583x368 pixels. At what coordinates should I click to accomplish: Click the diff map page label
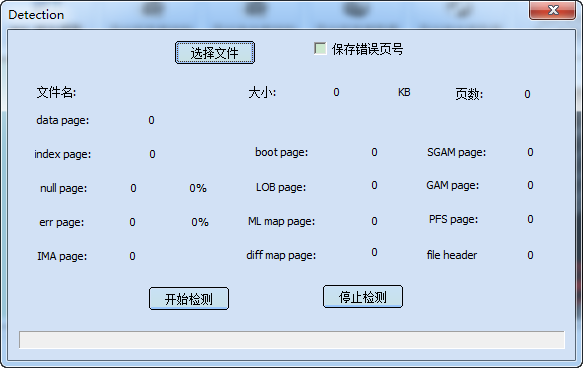(281, 255)
